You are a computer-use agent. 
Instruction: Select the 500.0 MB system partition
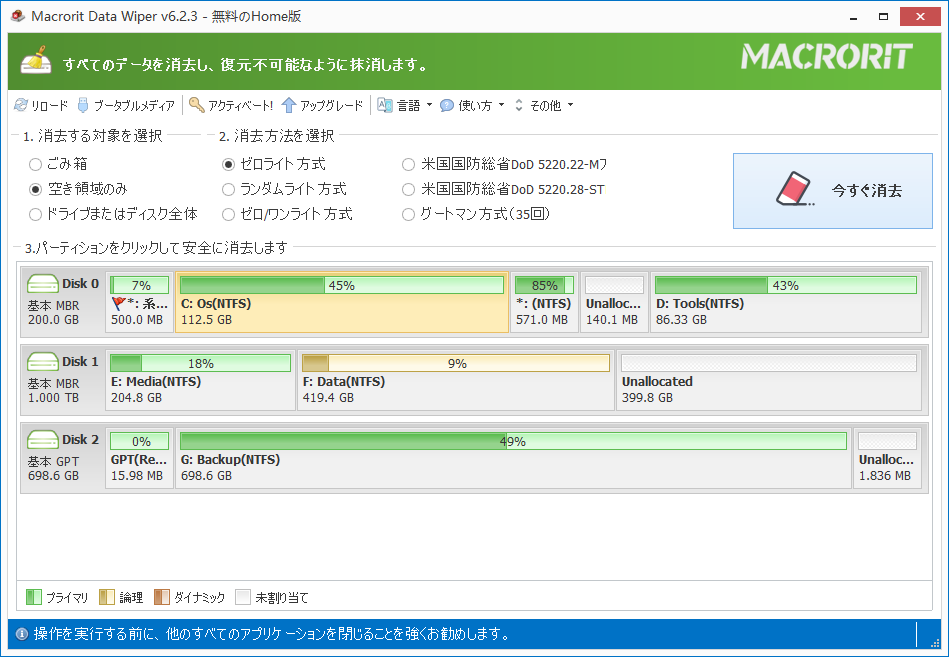[139, 302]
